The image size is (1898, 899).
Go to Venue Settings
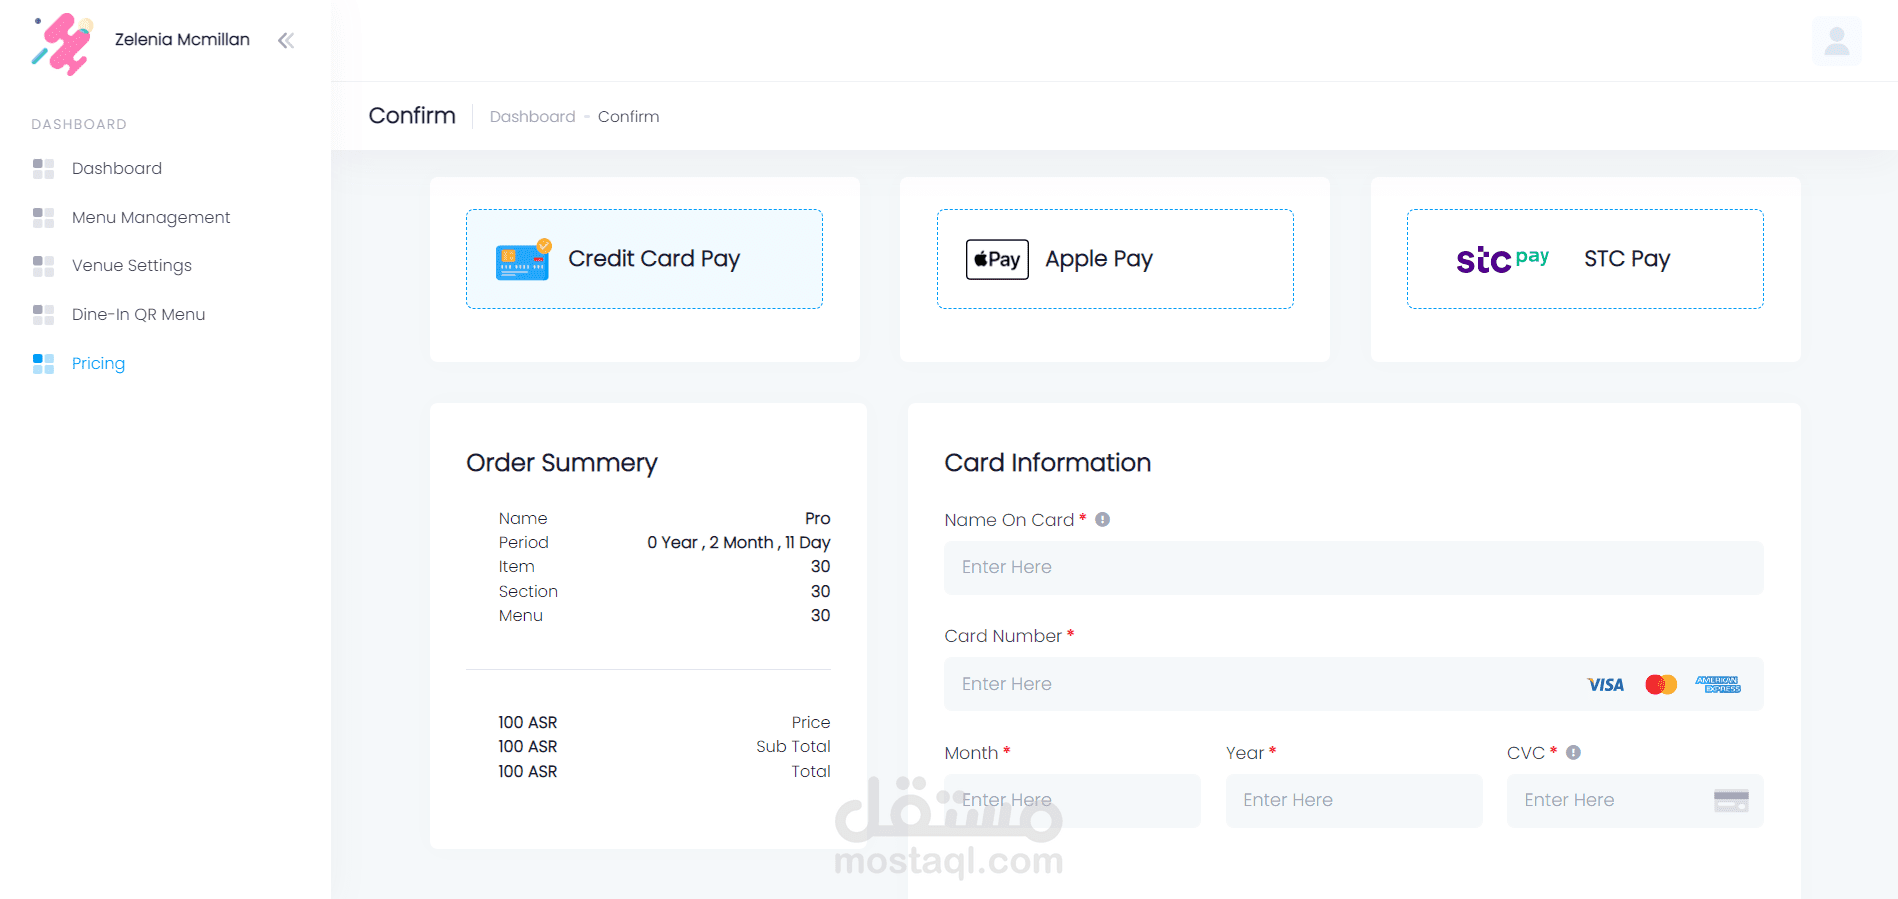[x=132, y=265]
